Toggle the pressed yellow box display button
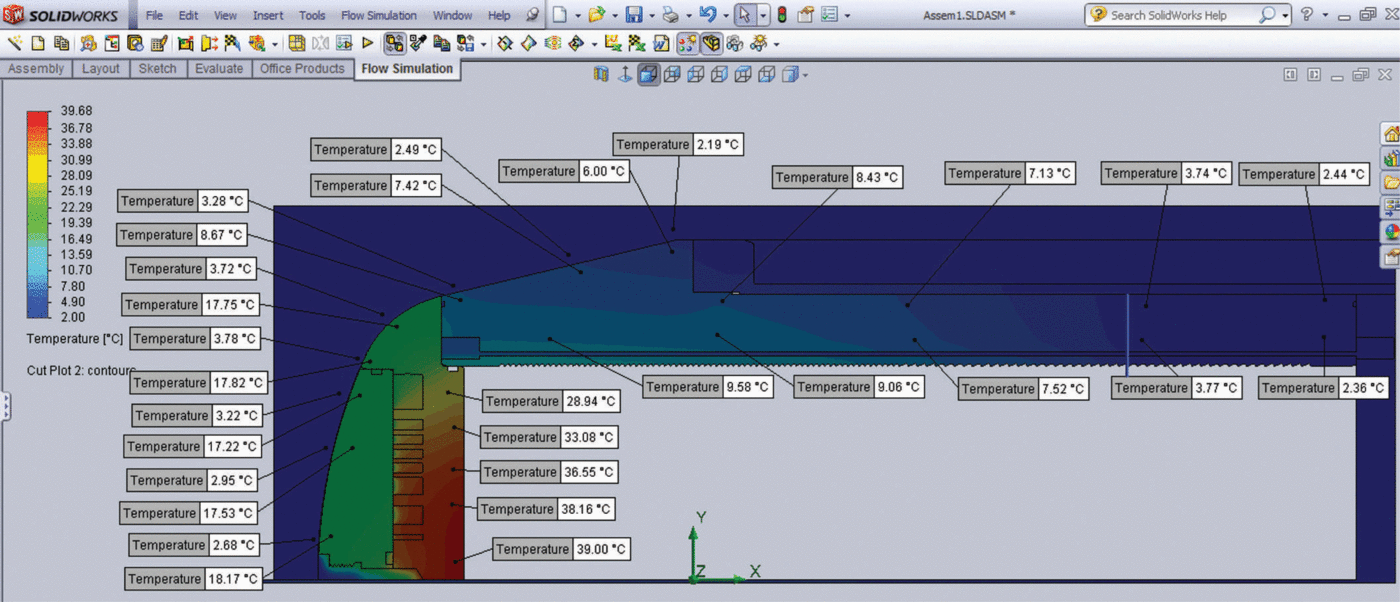 coord(711,44)
